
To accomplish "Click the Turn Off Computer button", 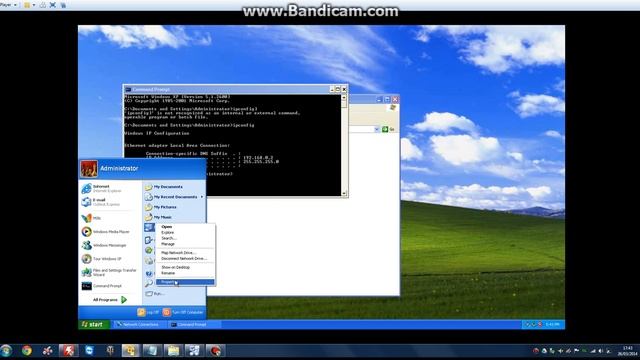I will point(183,312).
